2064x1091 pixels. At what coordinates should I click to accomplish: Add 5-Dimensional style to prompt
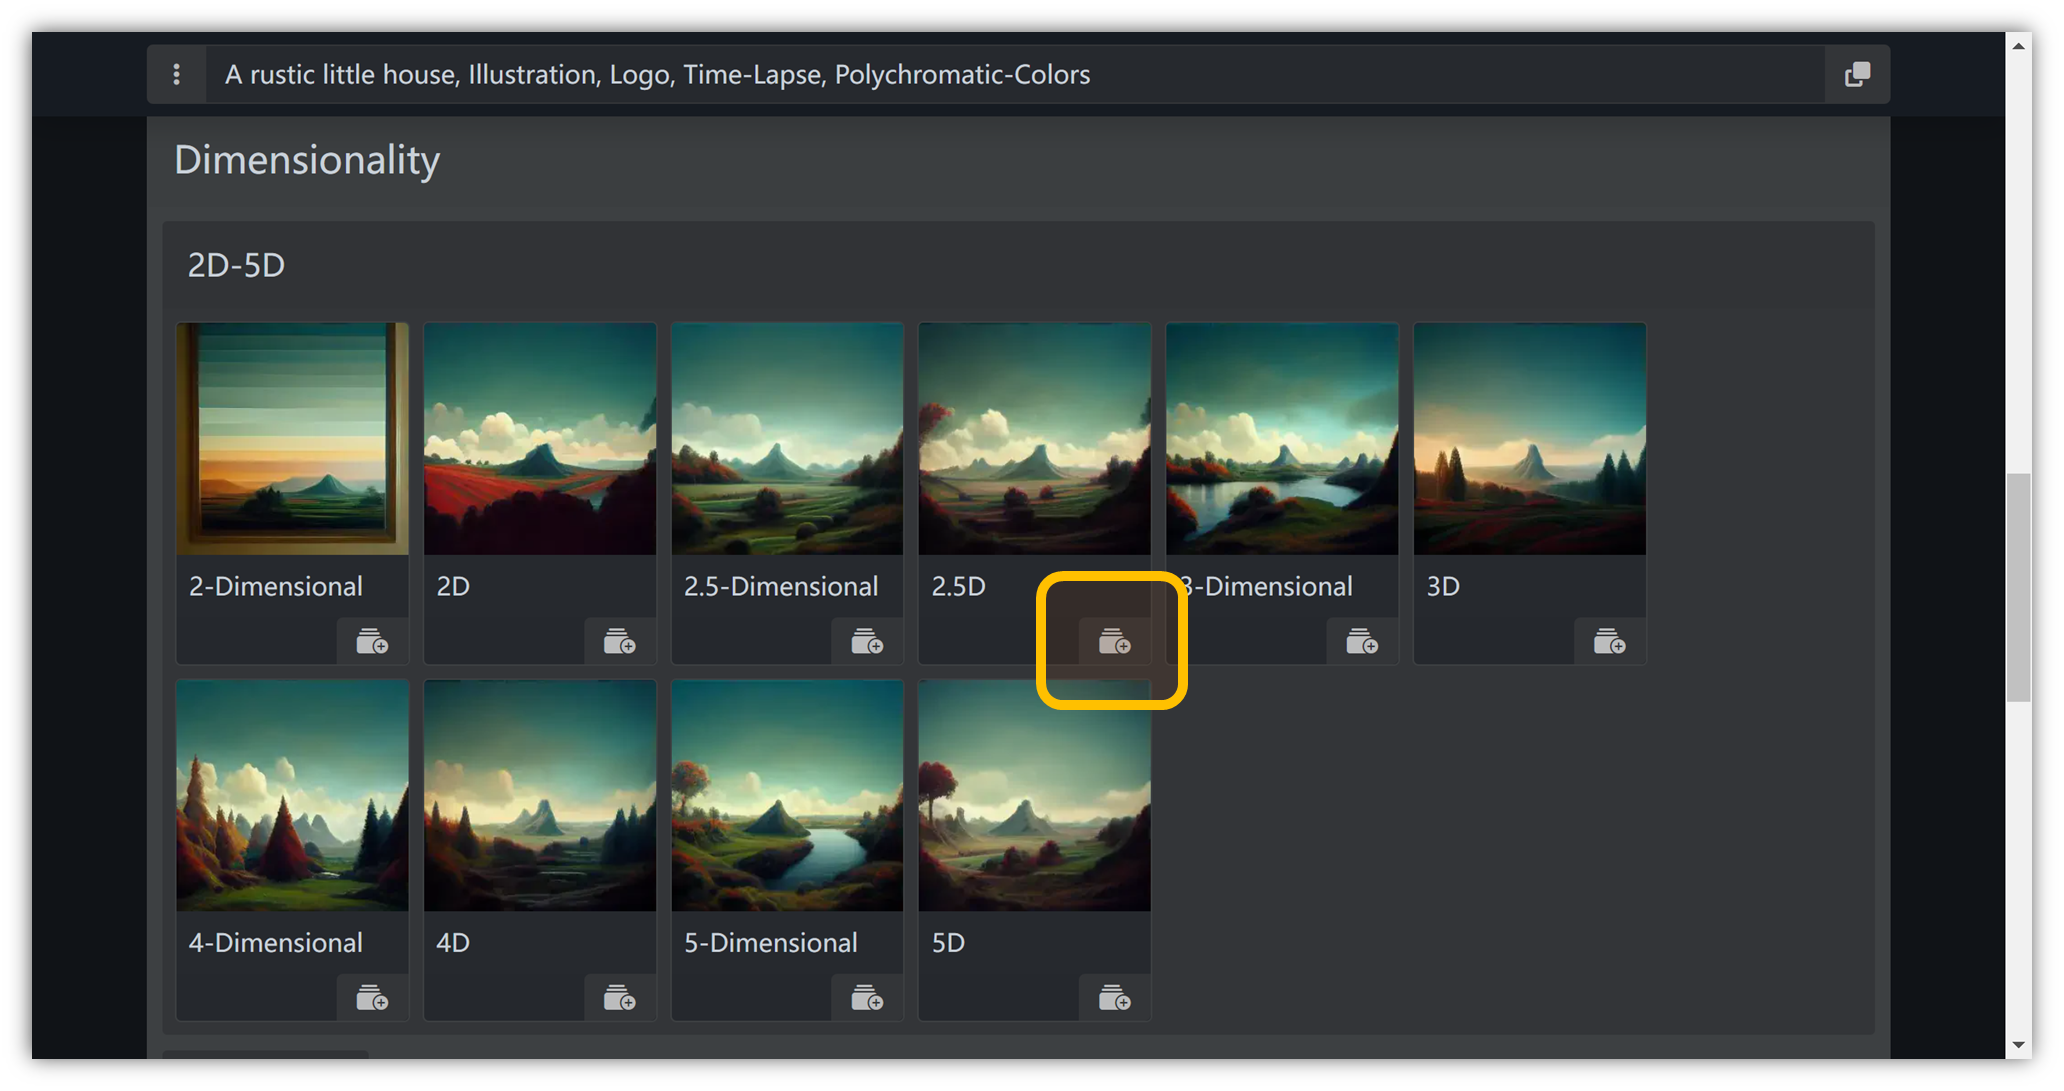coord(867,998)
